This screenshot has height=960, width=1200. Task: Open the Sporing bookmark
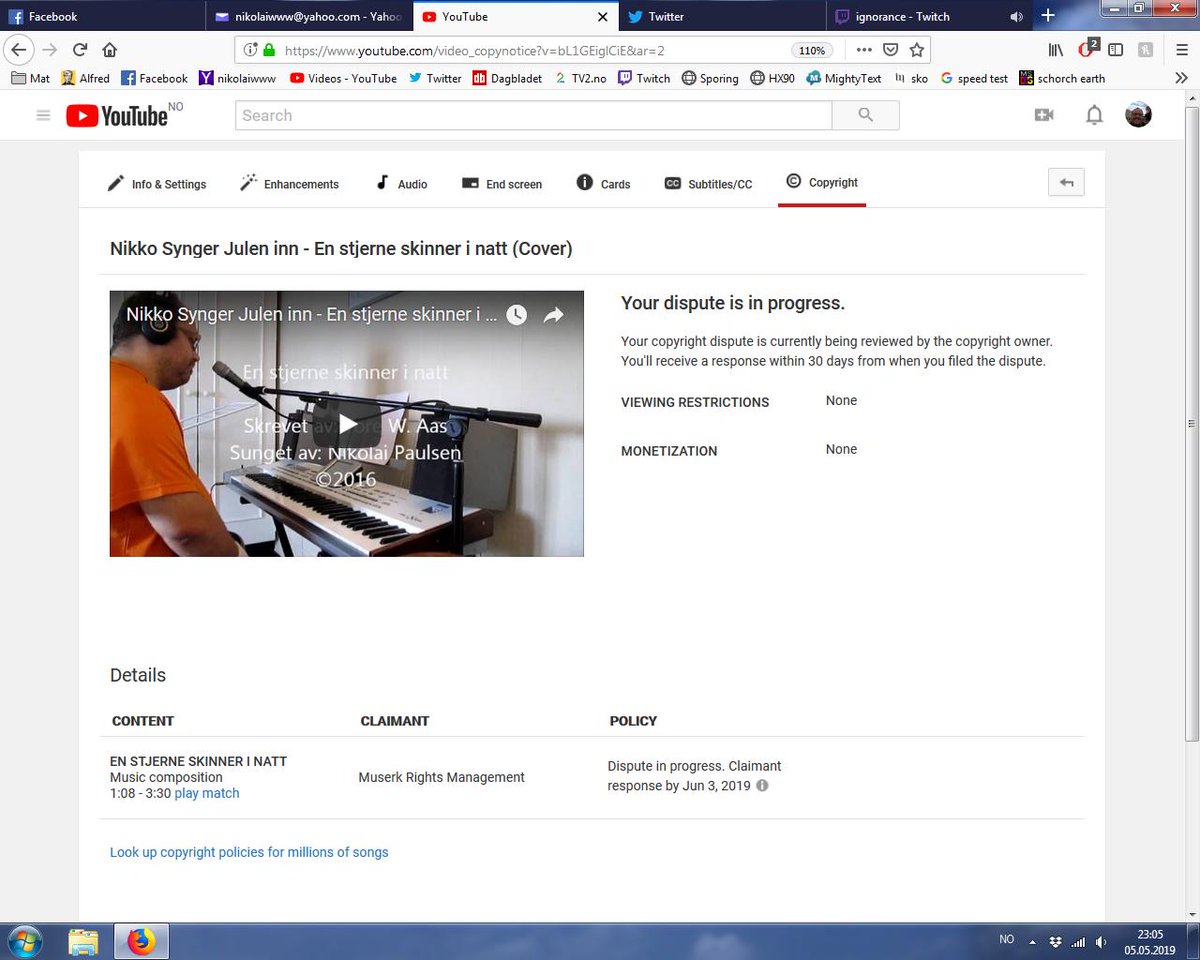[710, 78]
